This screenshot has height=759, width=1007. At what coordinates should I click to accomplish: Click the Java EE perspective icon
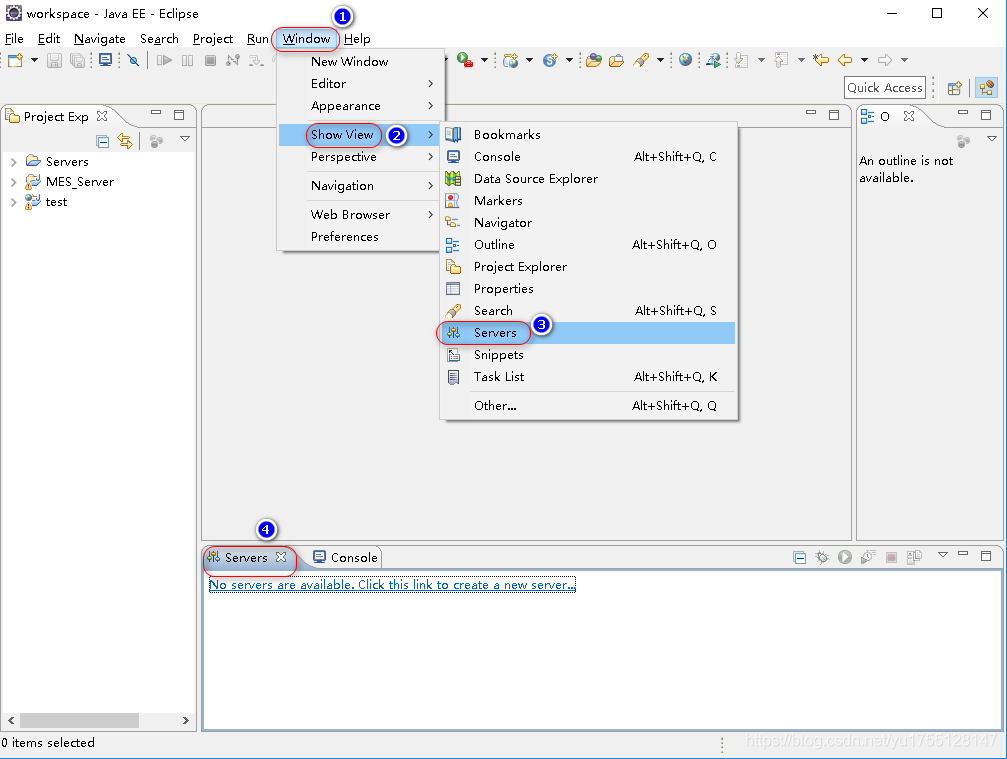pos(986,88)
